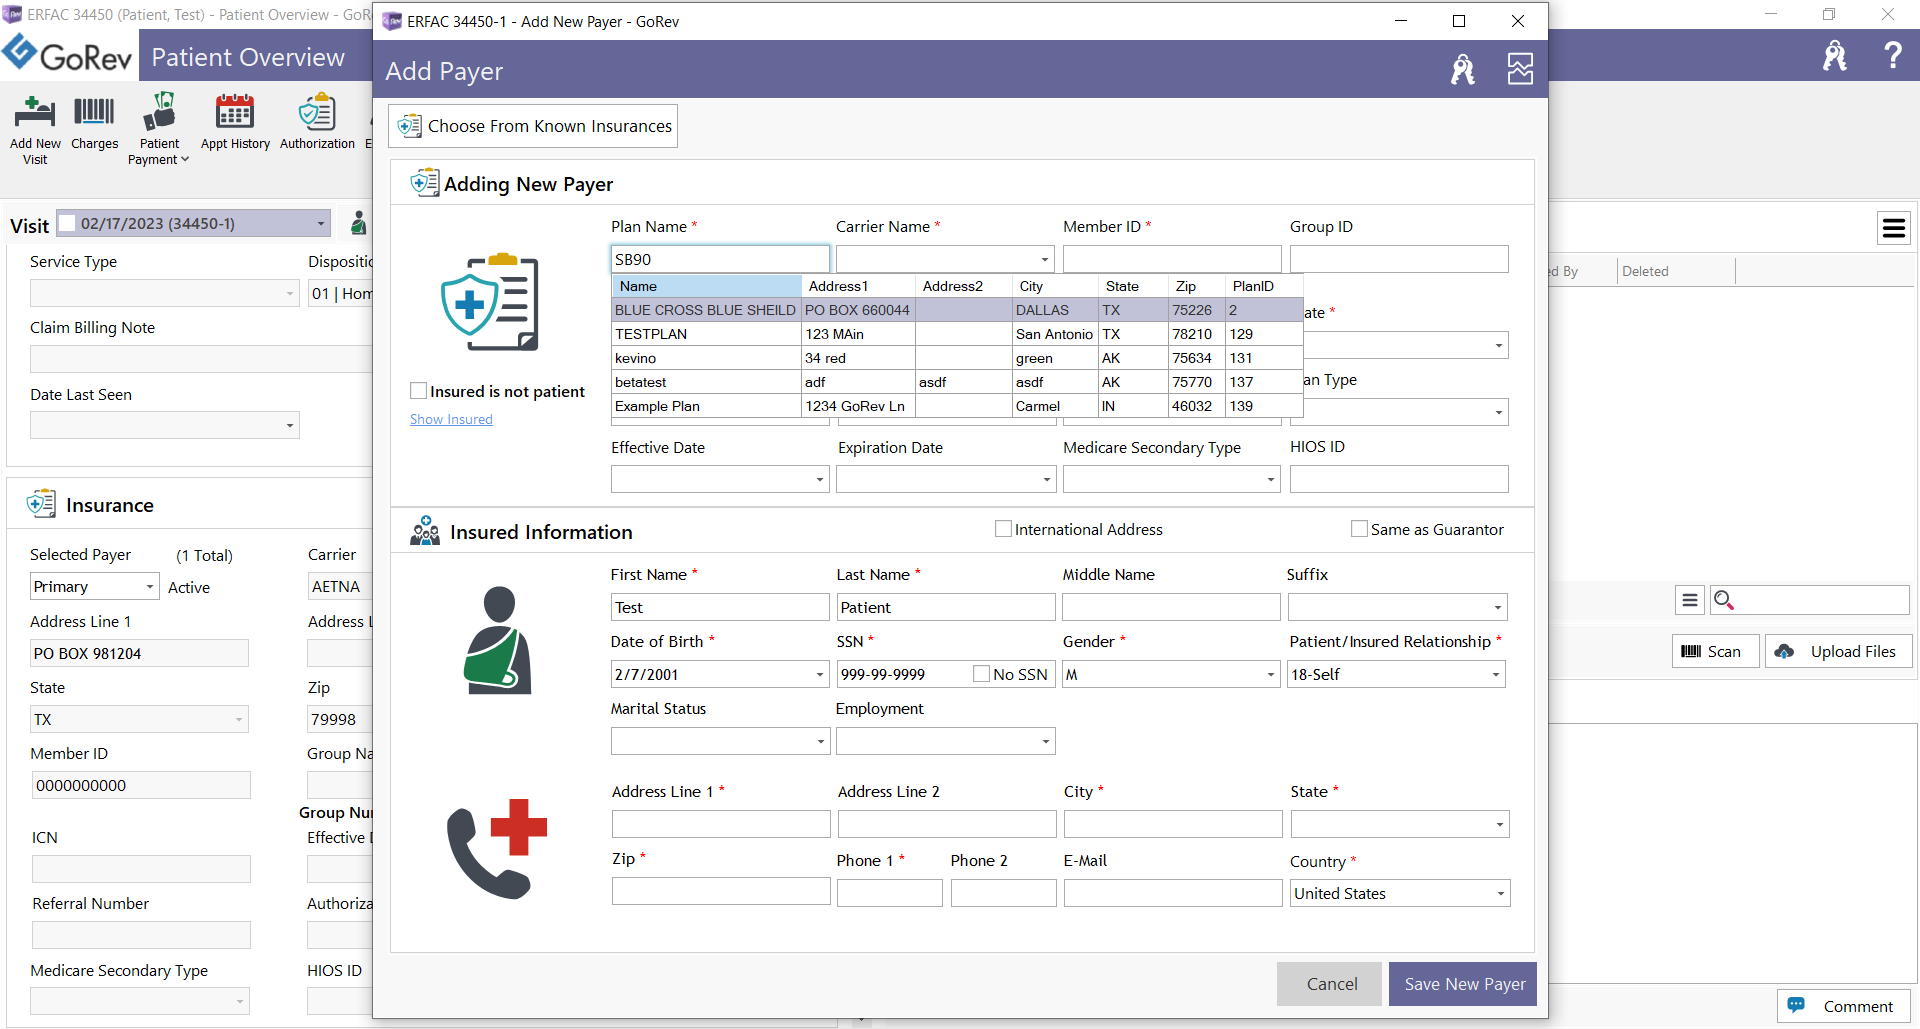Save the new payer
Viewport: 1920px width, 1029px height.
coord(1462,983)
